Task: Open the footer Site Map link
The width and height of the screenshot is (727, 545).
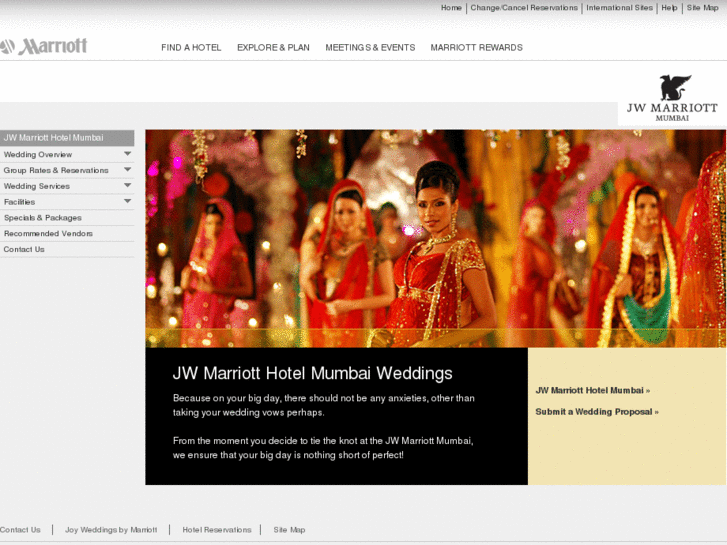Action: point(289,530)
